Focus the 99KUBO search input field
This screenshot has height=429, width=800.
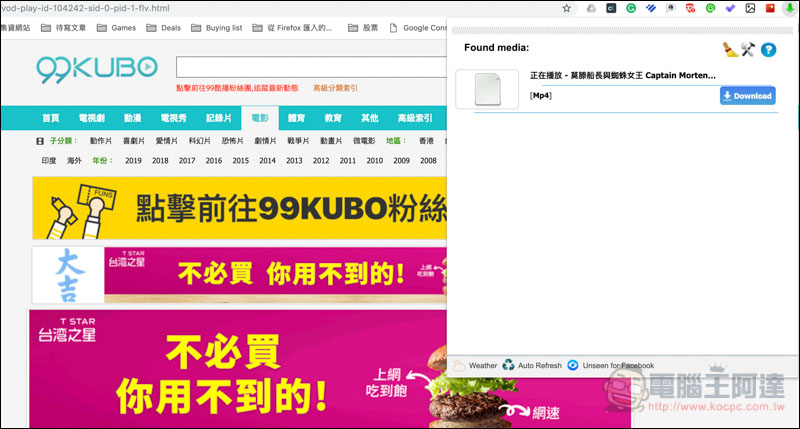tap(311, 67)
